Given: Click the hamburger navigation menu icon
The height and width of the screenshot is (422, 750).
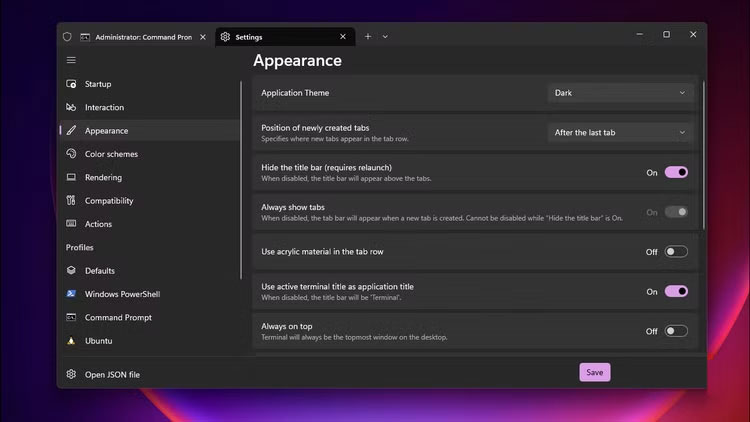Looking at the screenshot, I should [71, 60].
